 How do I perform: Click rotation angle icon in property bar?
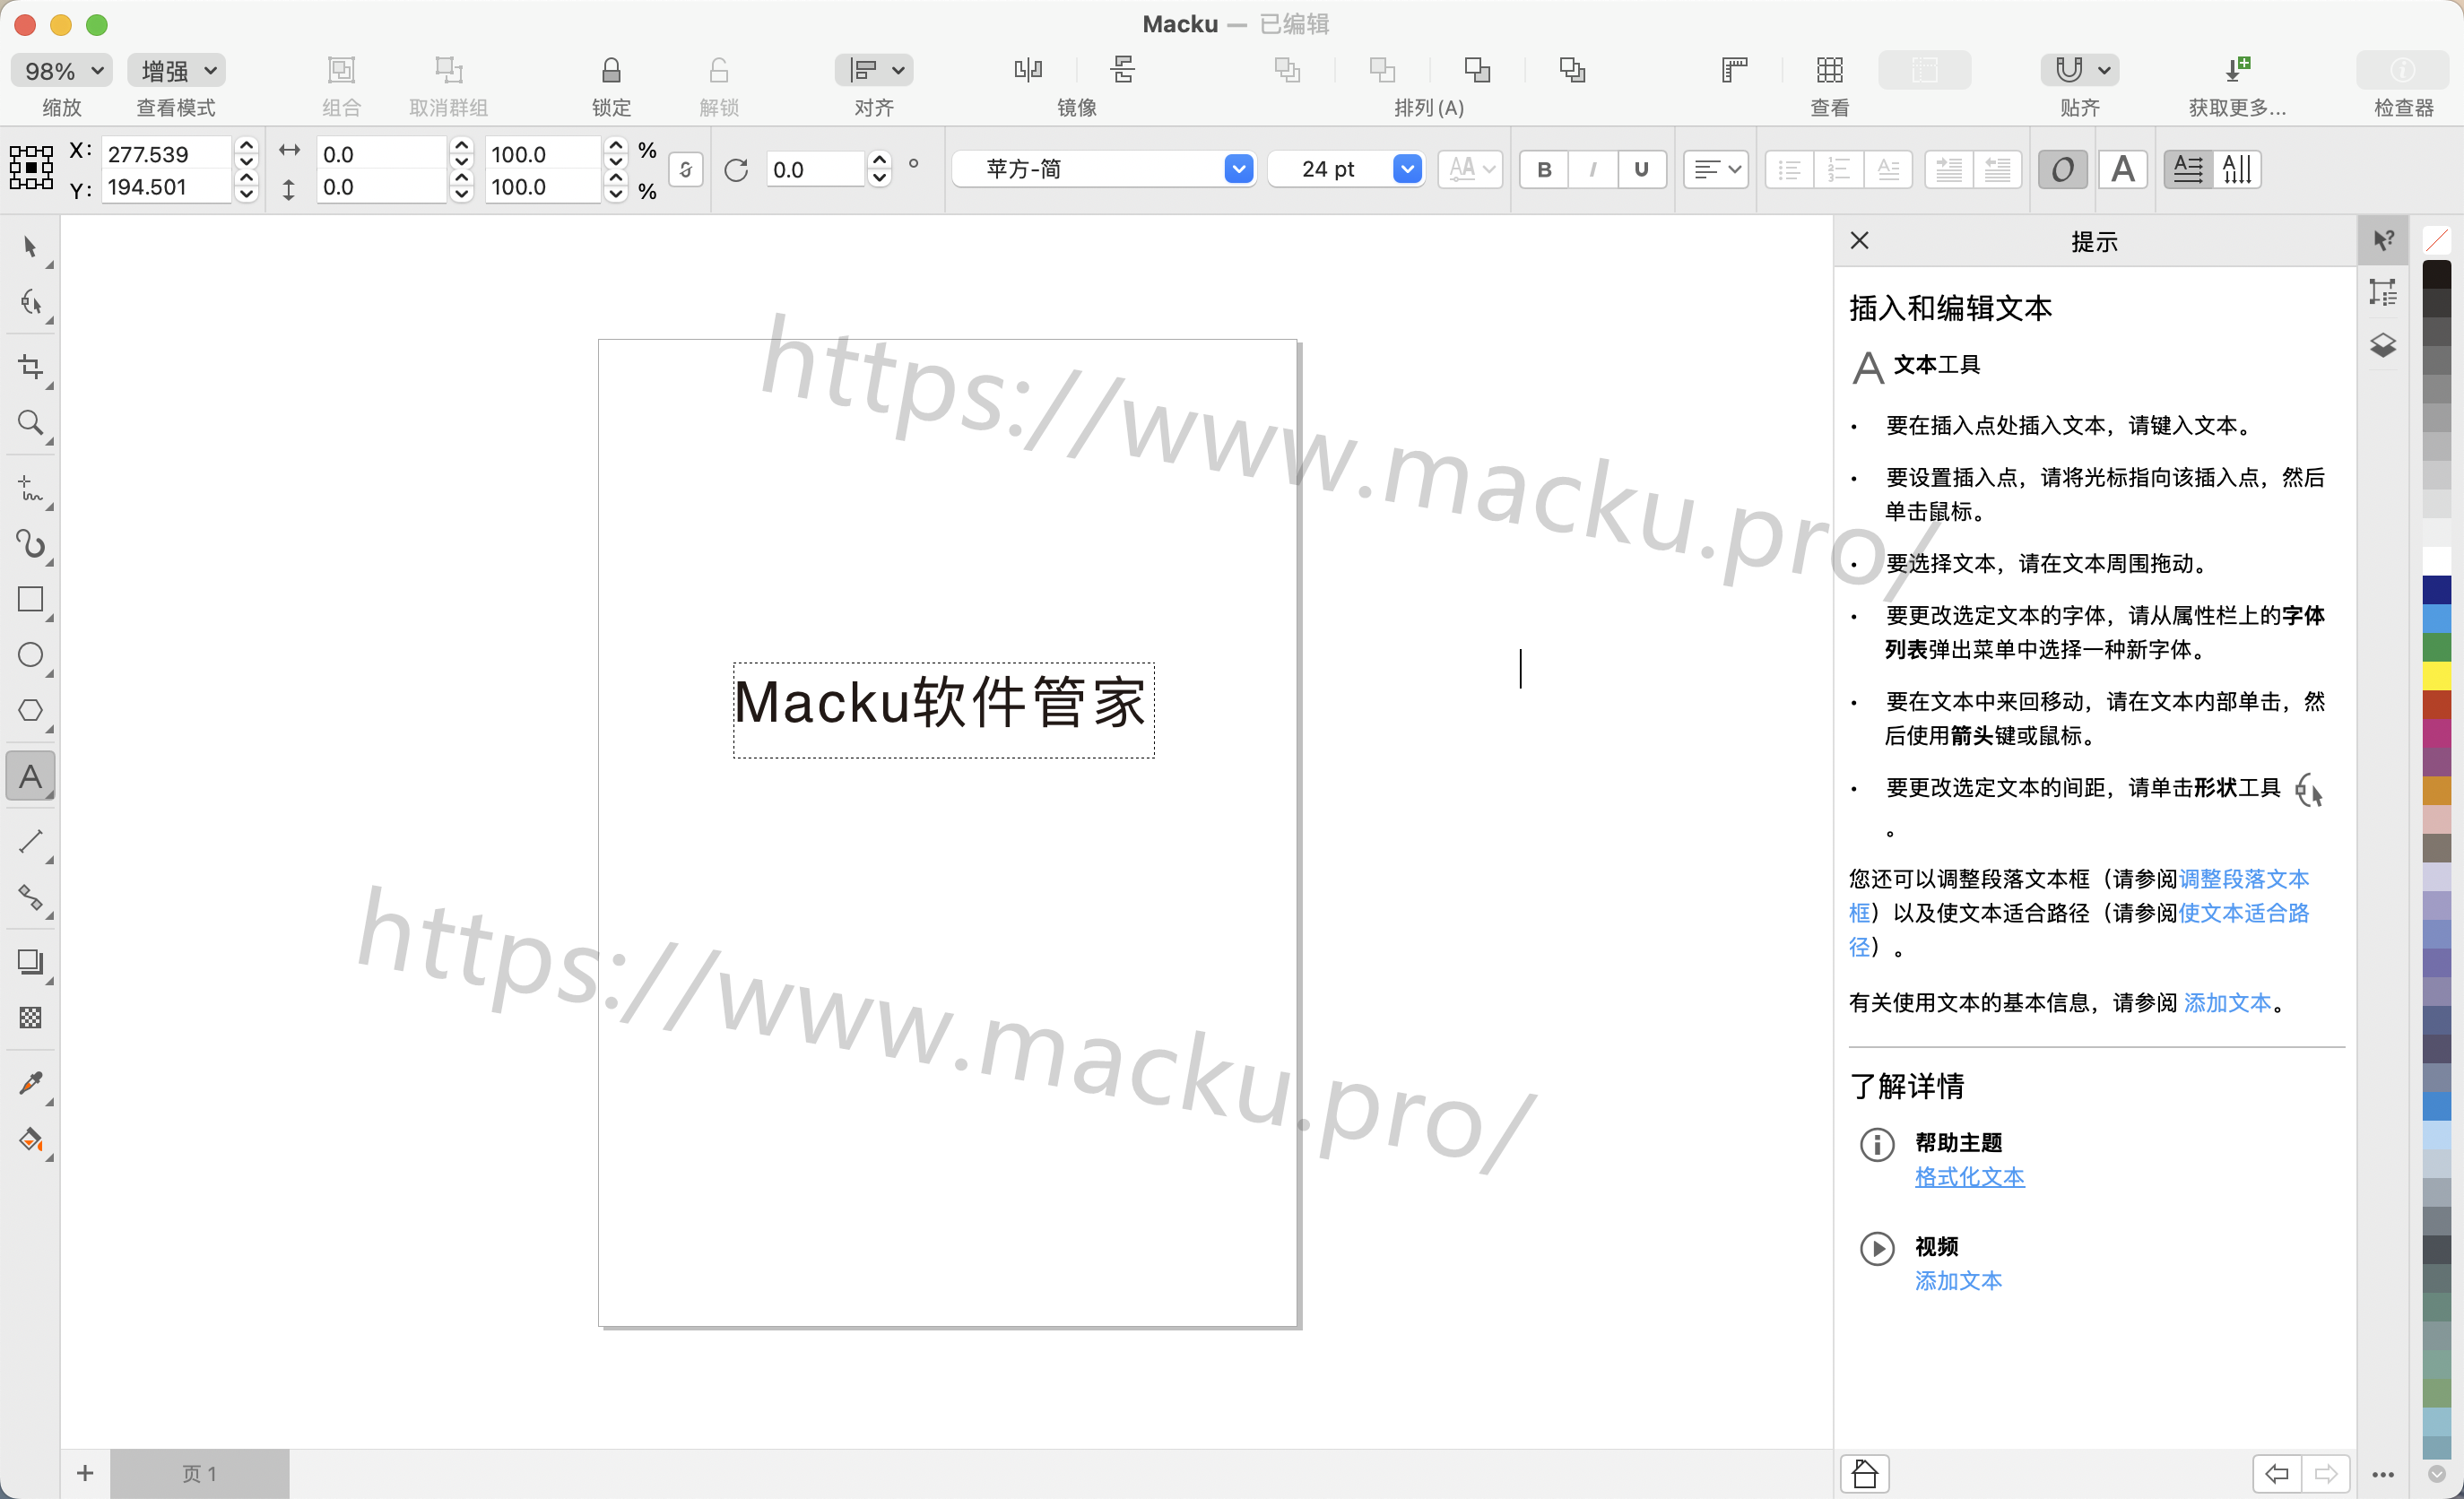tap(736, 170)
